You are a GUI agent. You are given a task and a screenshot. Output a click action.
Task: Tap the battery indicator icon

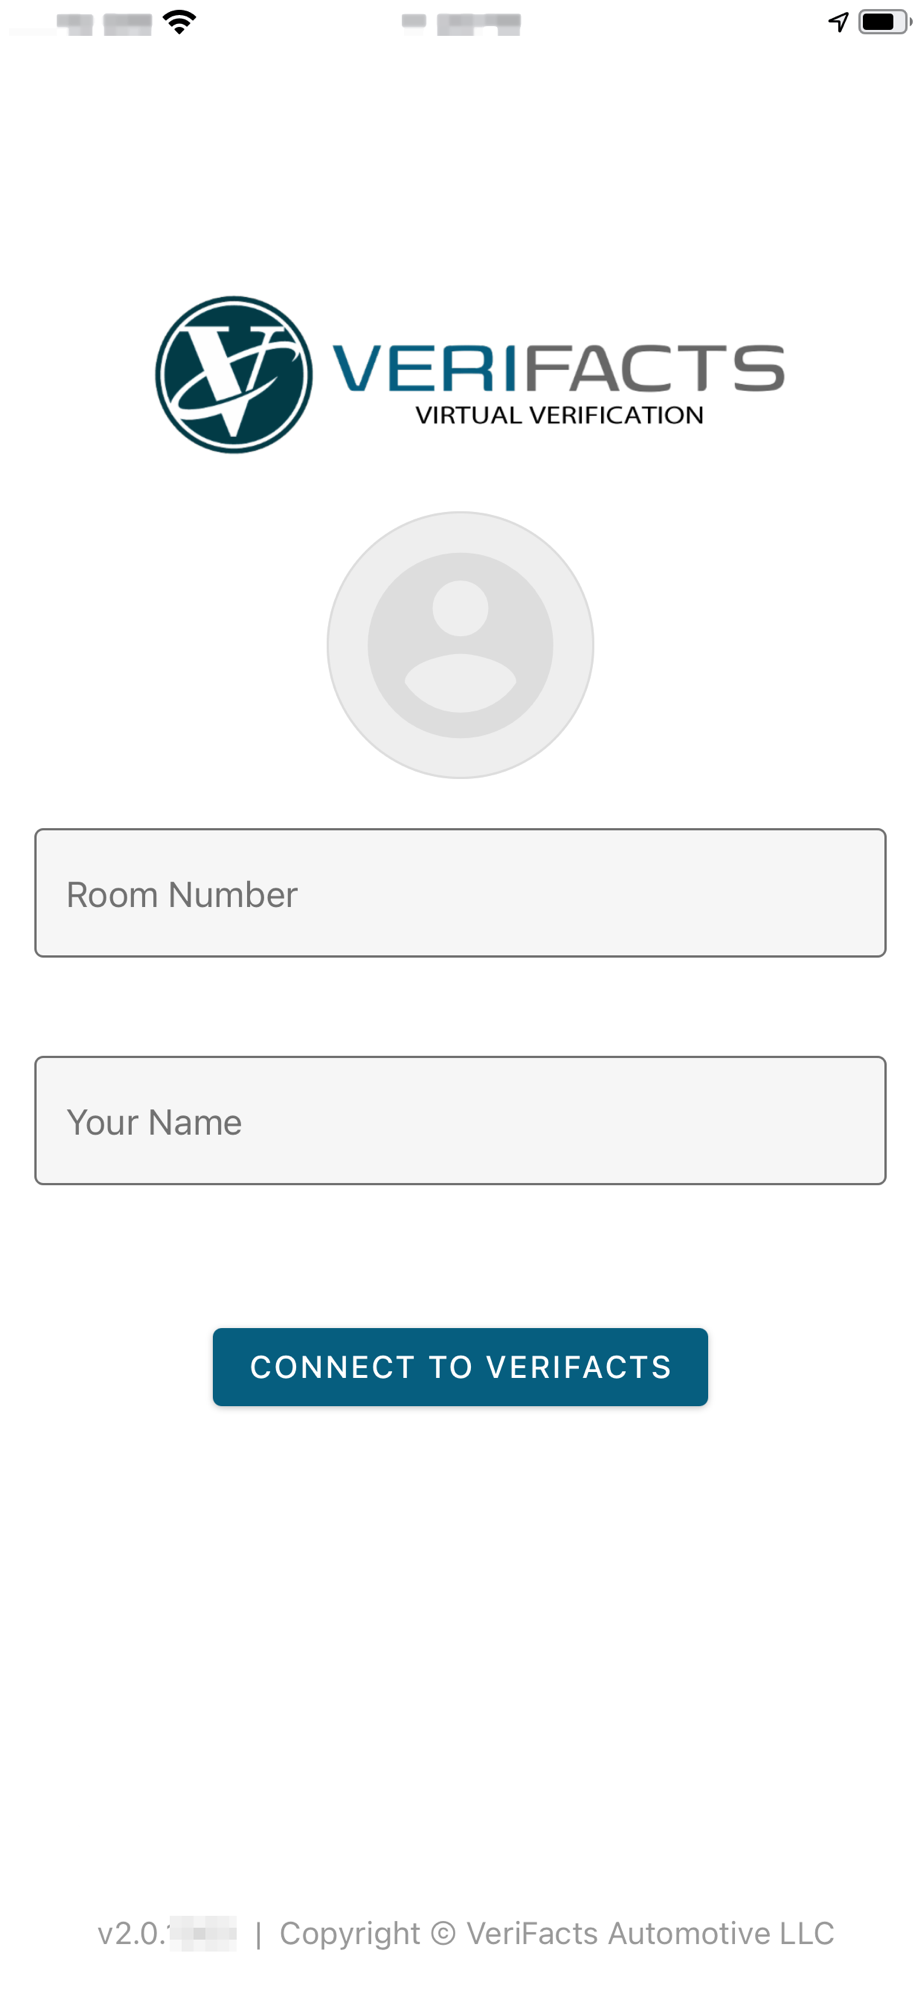click(886, 22)
